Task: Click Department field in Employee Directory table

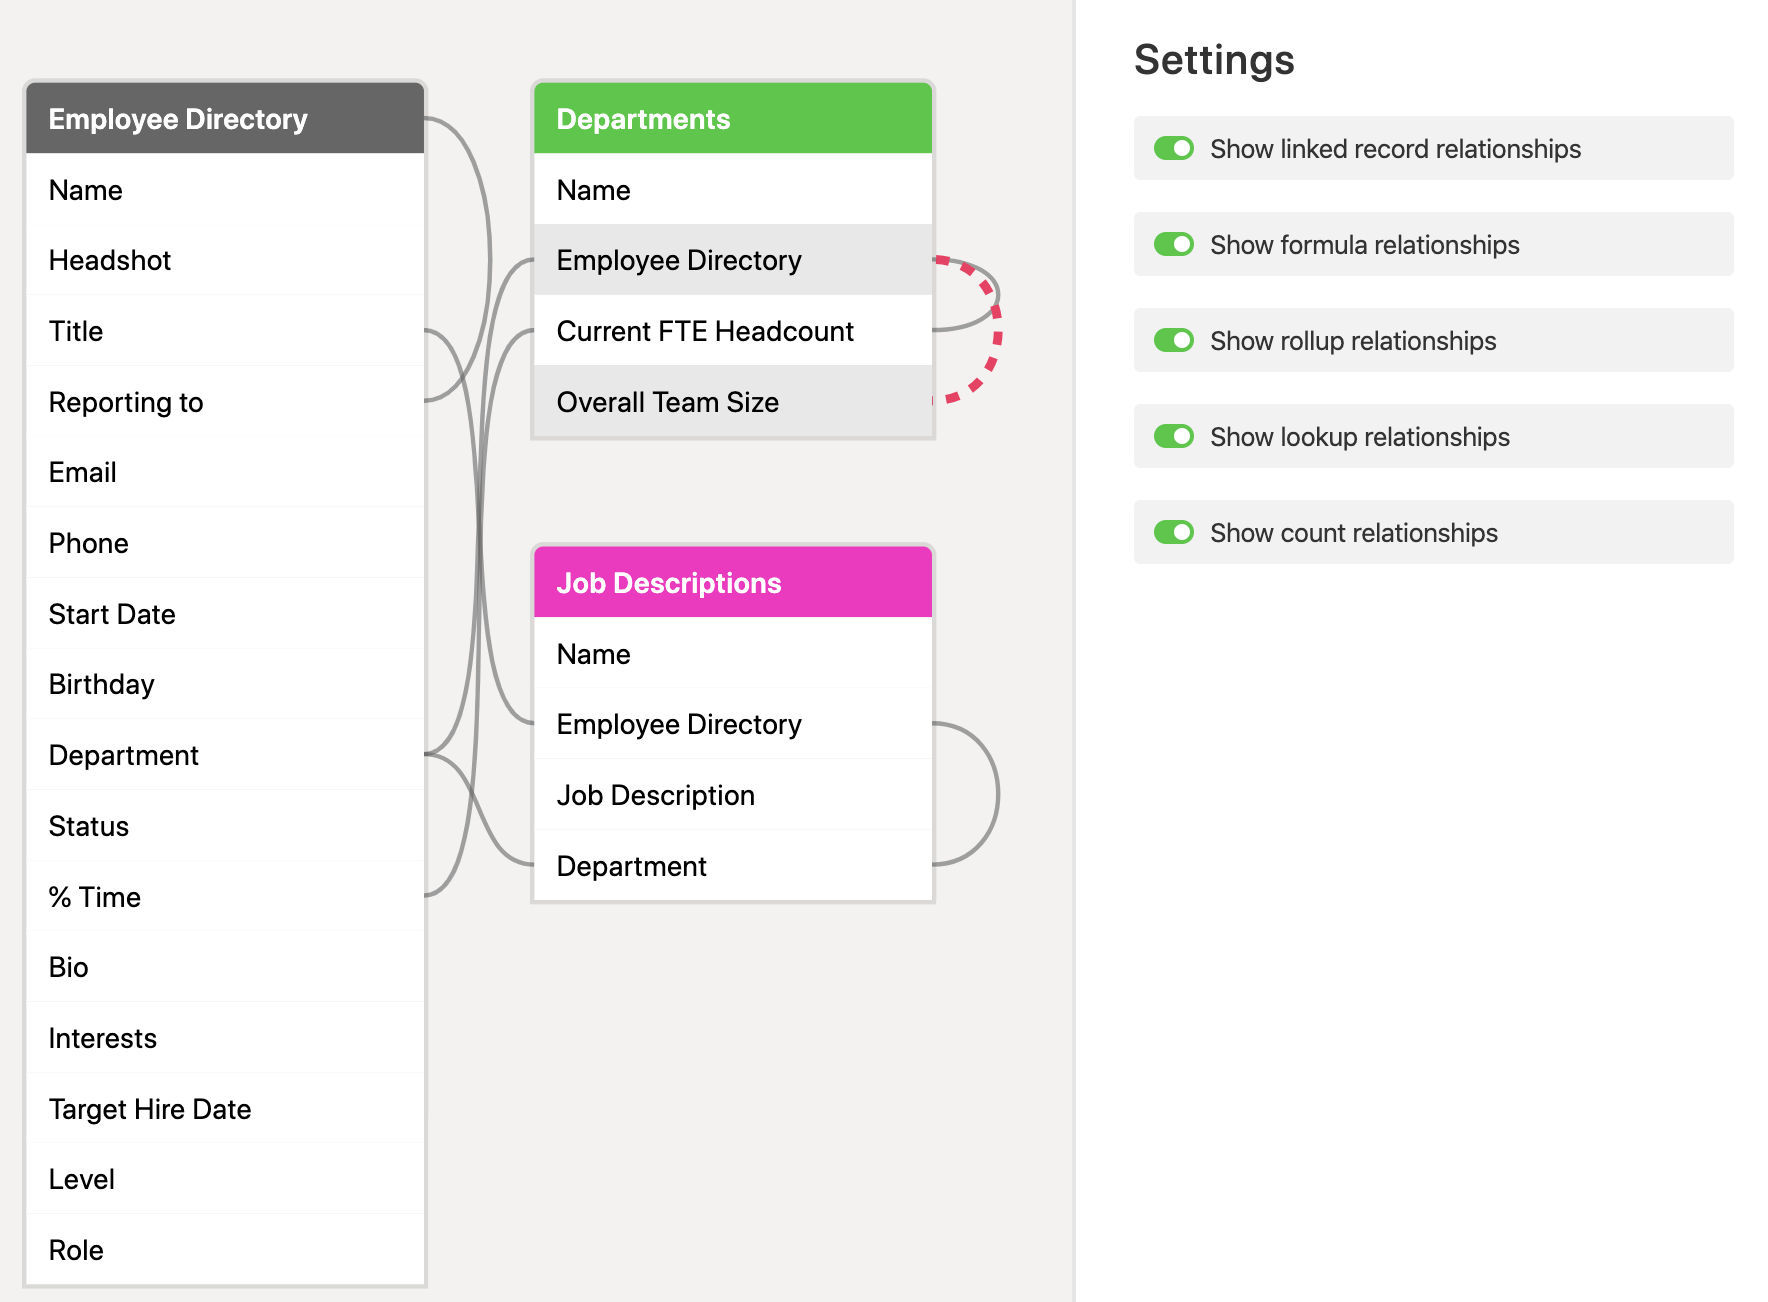Action: point(225,755)
